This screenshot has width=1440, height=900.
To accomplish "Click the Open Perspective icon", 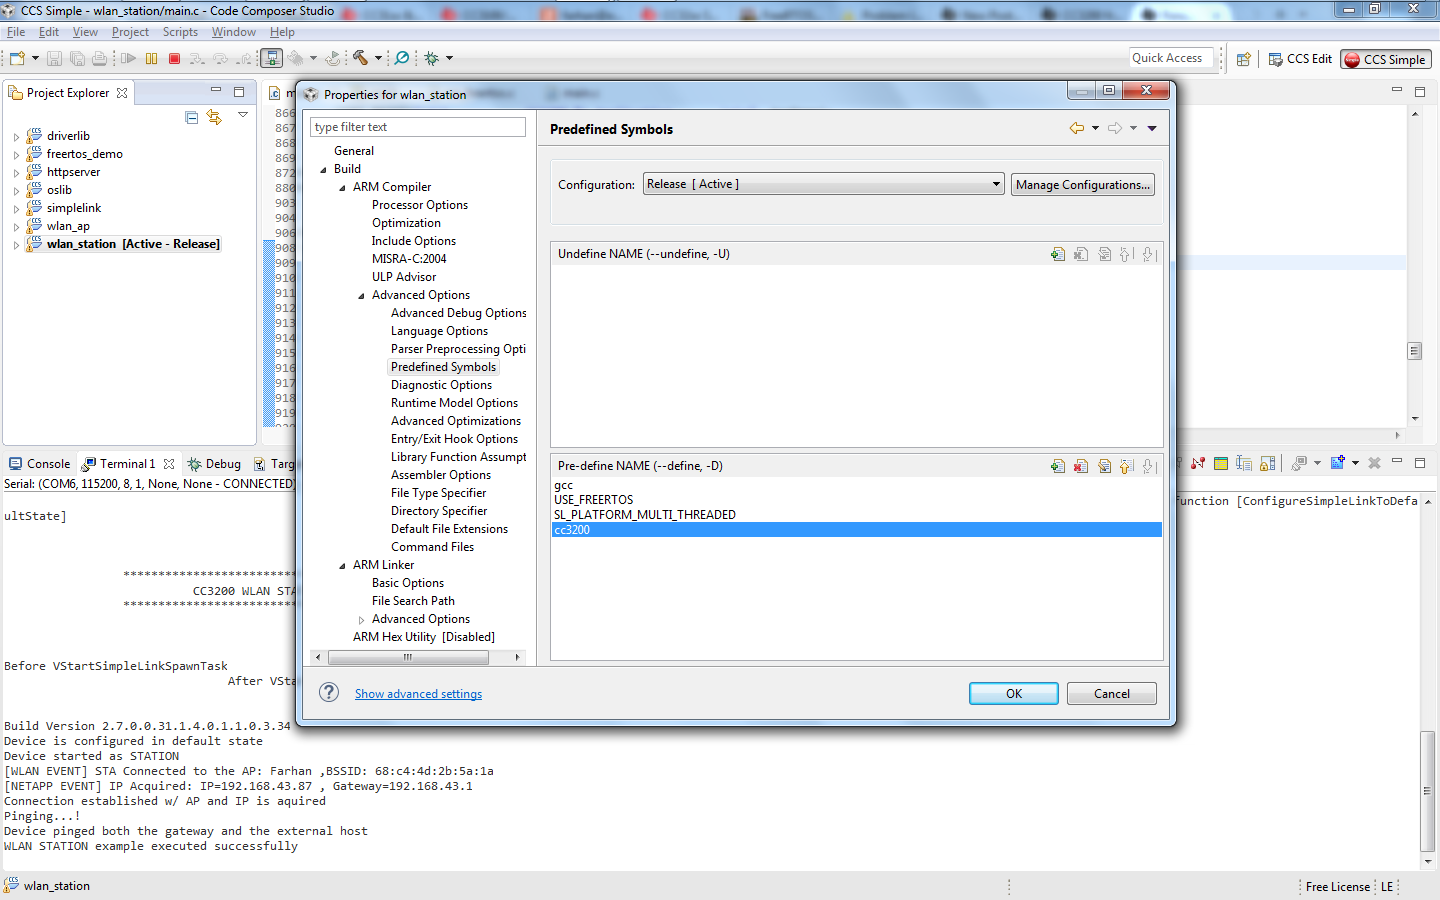I will click(x=1244, y=59).
